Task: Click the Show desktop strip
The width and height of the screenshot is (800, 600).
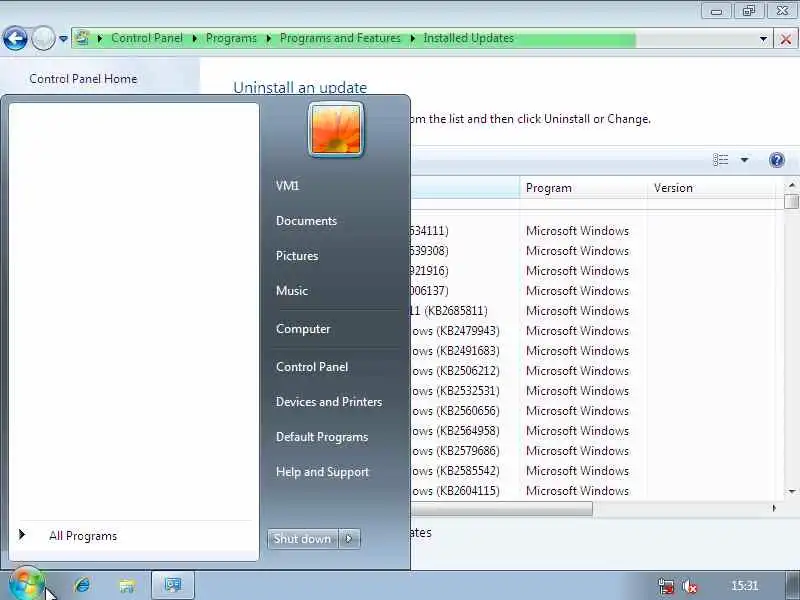Action: coord(792,585)
